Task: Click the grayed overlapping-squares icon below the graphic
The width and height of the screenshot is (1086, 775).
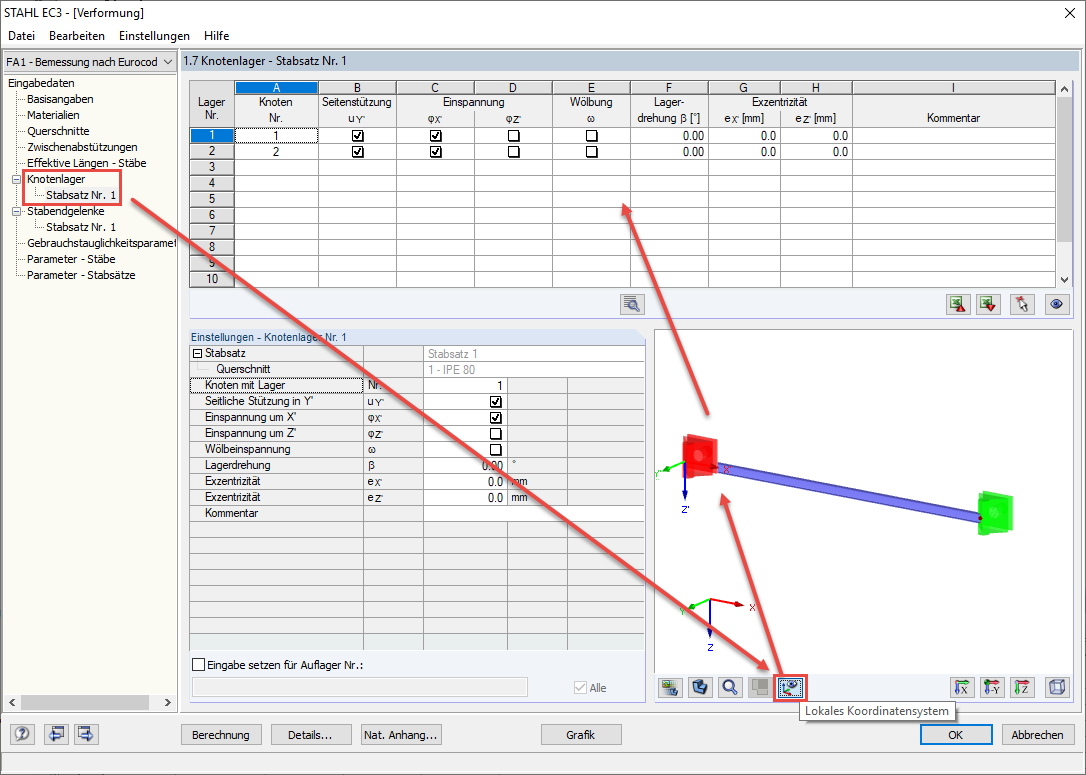Action: (x=760, y=688)
